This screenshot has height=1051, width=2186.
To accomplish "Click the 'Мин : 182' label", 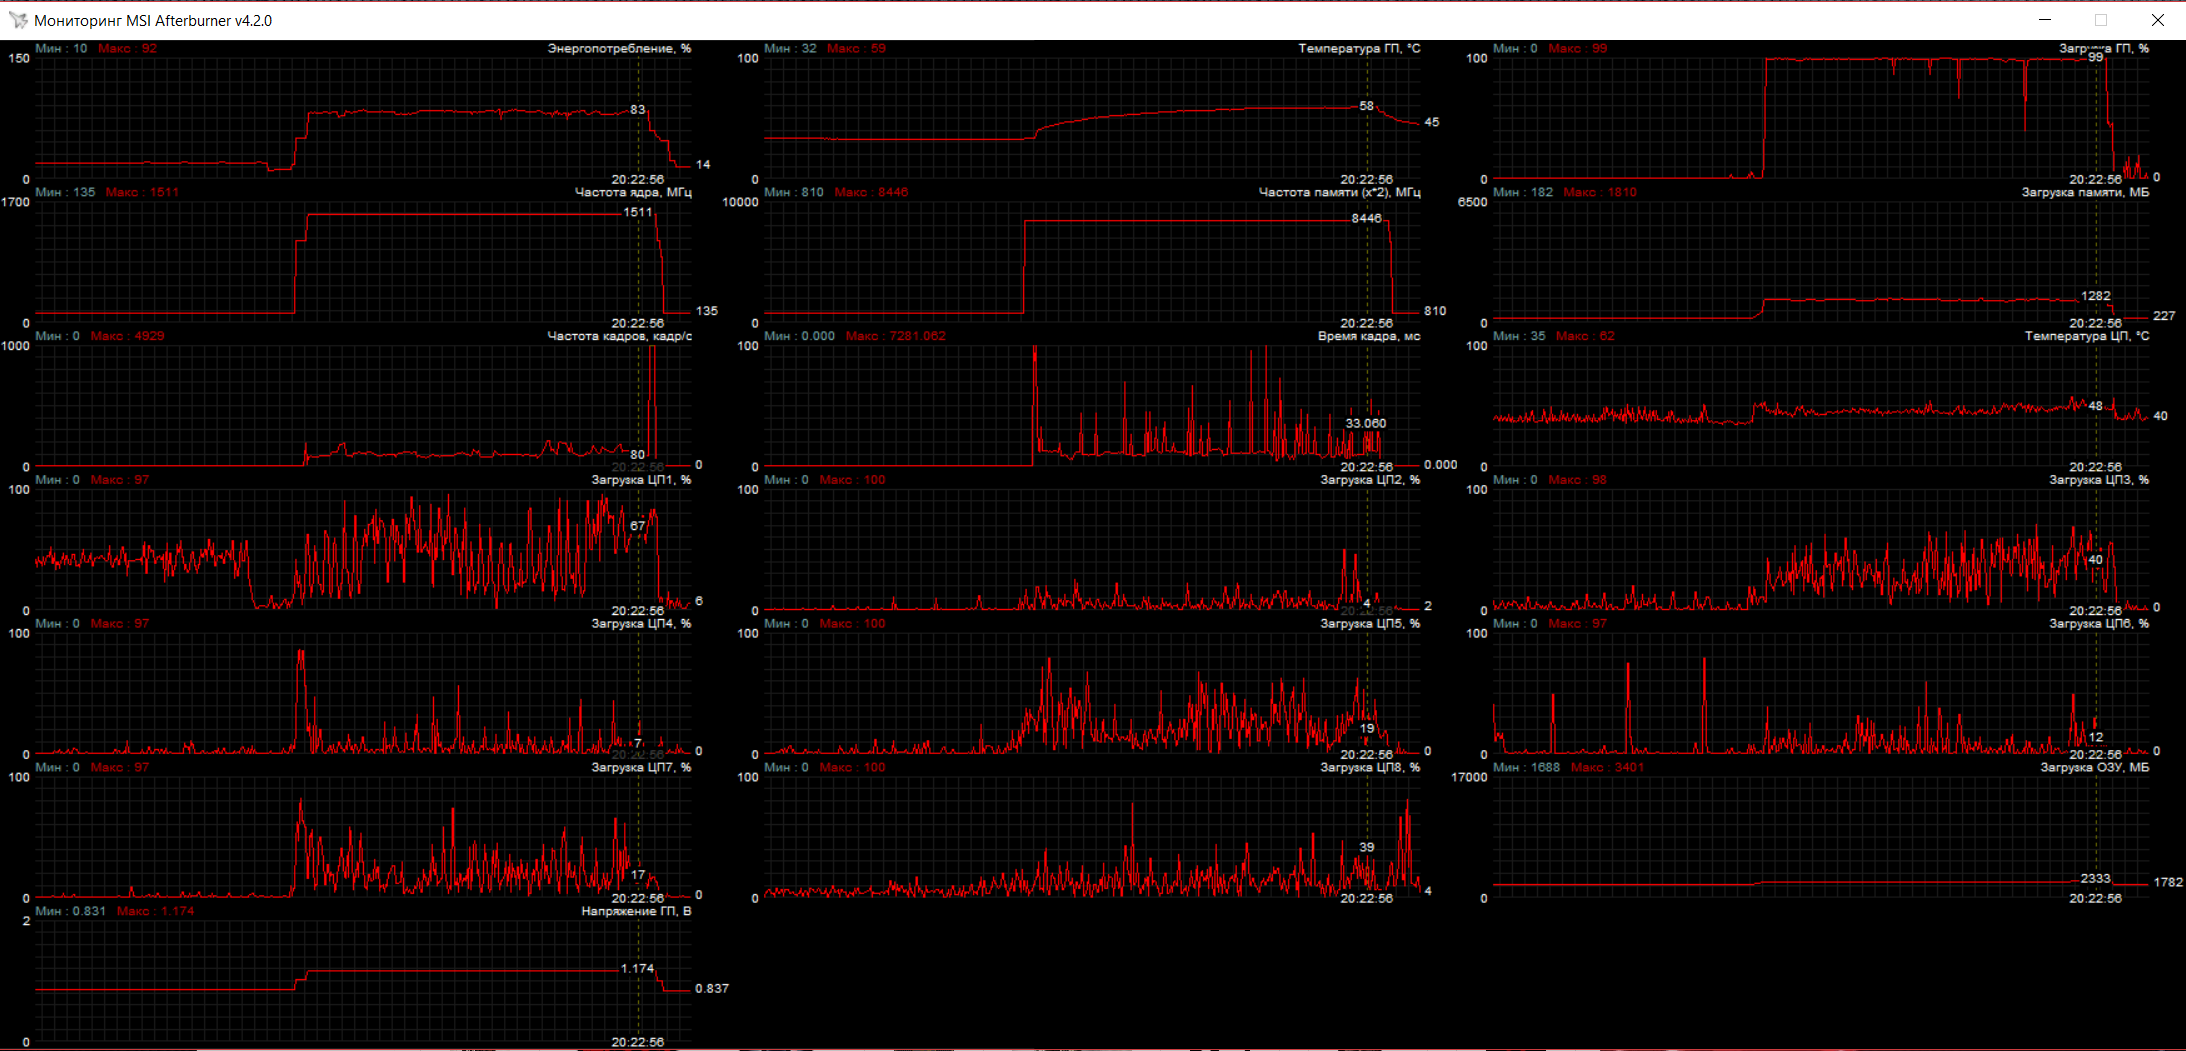I will [x=1523, y=192].
